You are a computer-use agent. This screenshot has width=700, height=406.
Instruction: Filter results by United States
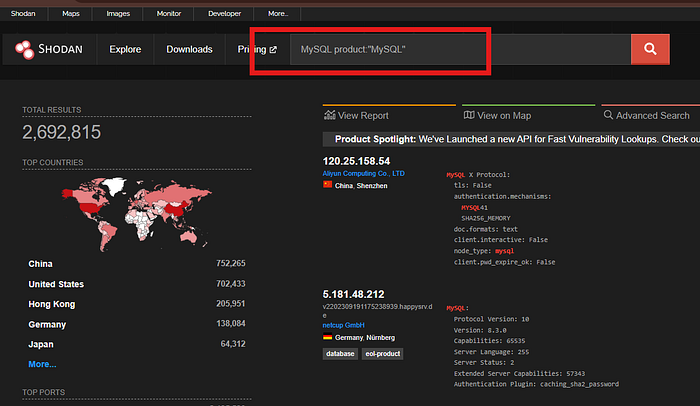pyautogui.click(x=56, y=284)
